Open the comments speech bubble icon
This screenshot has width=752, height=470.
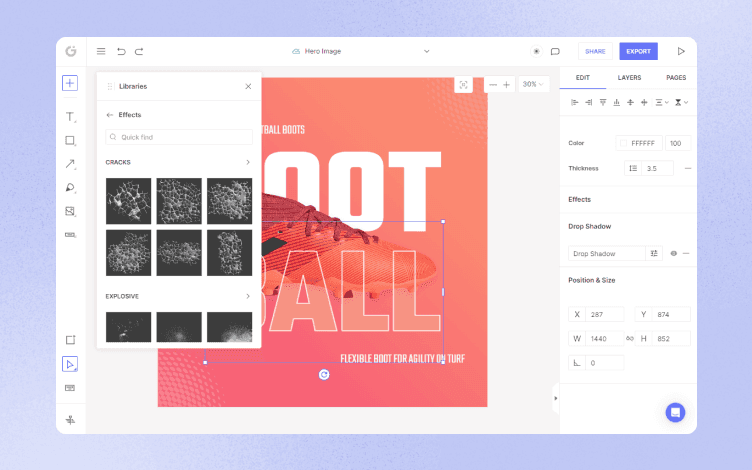555,51
